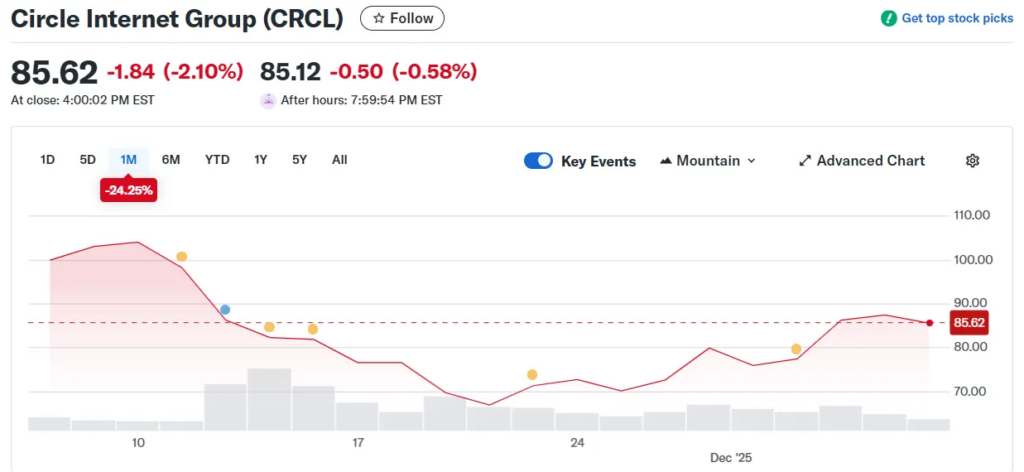Select the YTD range tab

click(x=217, y=160)
